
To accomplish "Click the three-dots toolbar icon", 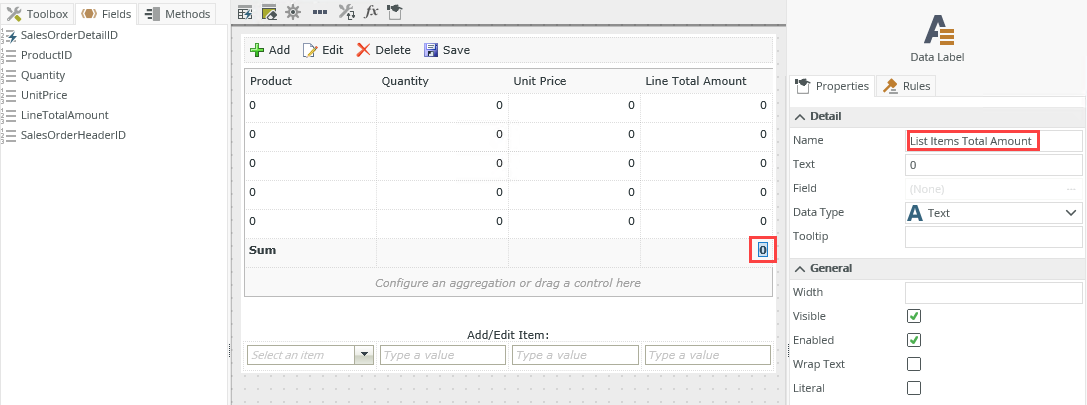I will (319, 12).
